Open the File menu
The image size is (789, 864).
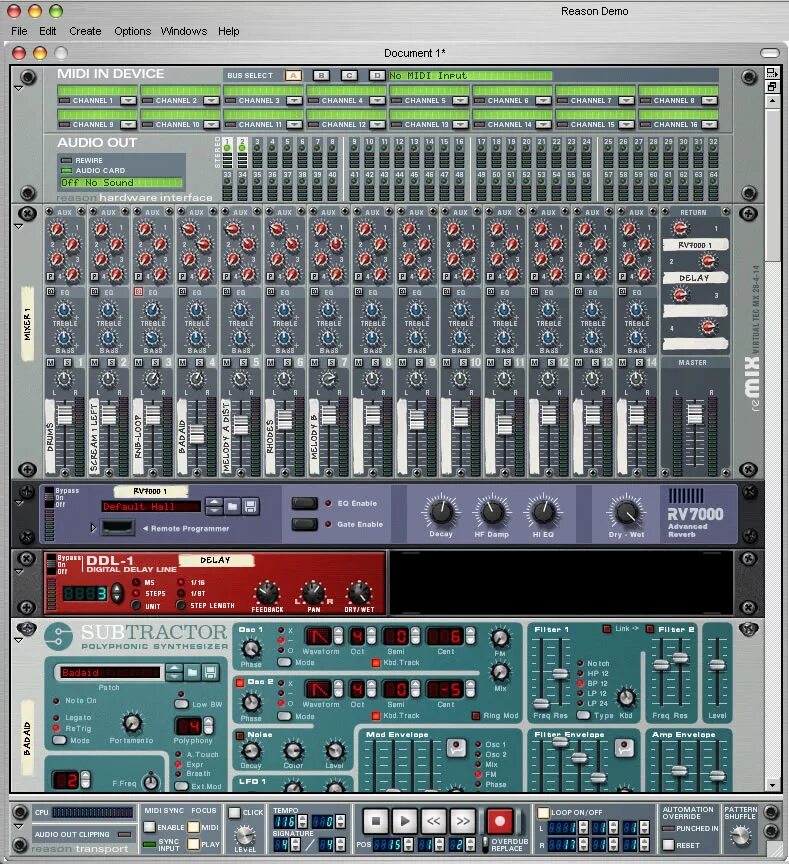(19, 31)
